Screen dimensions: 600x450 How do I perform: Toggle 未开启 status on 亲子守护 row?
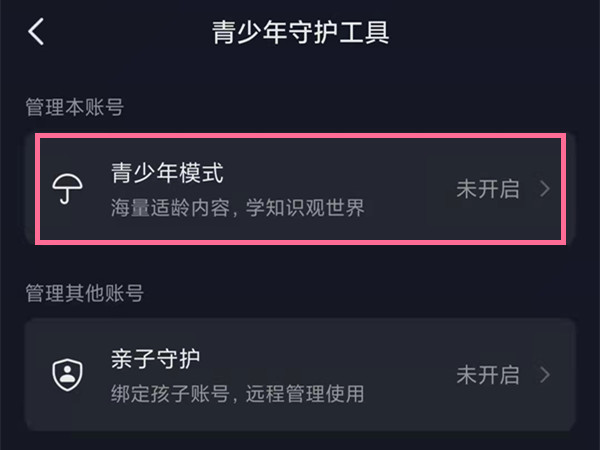tap(488, 375)
